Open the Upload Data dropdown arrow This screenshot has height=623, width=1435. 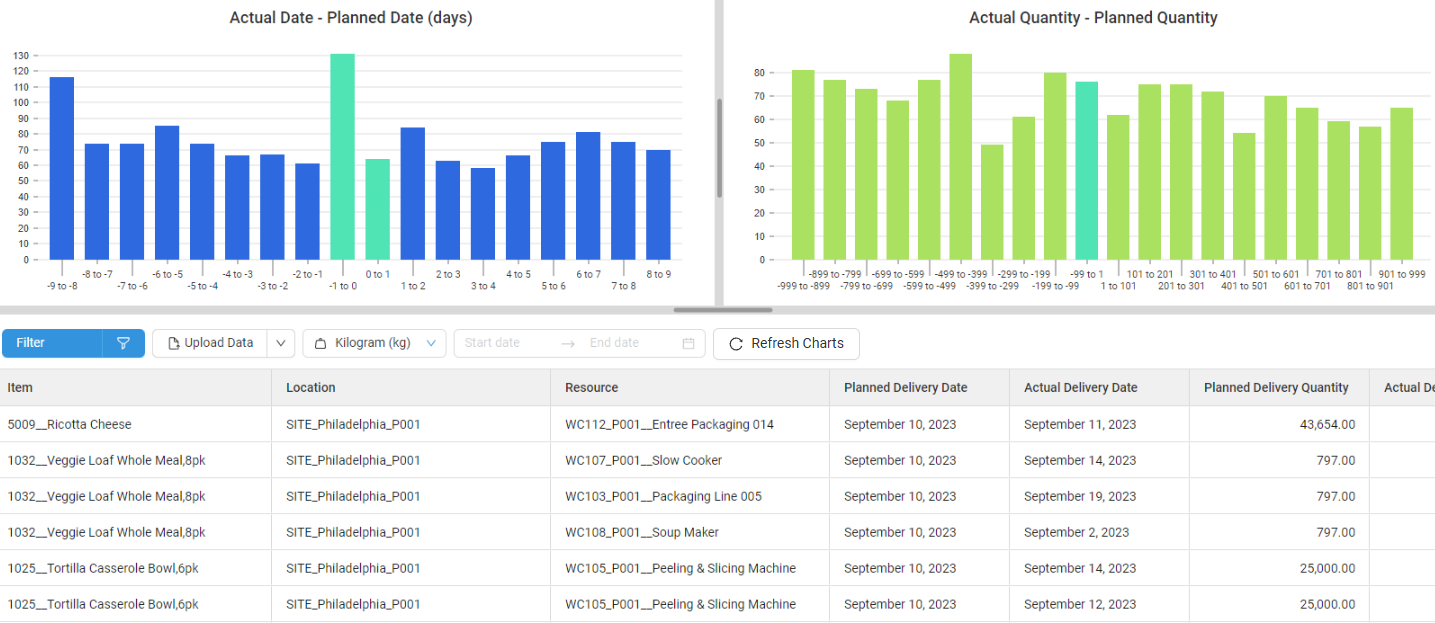click(x=281, y=343)
